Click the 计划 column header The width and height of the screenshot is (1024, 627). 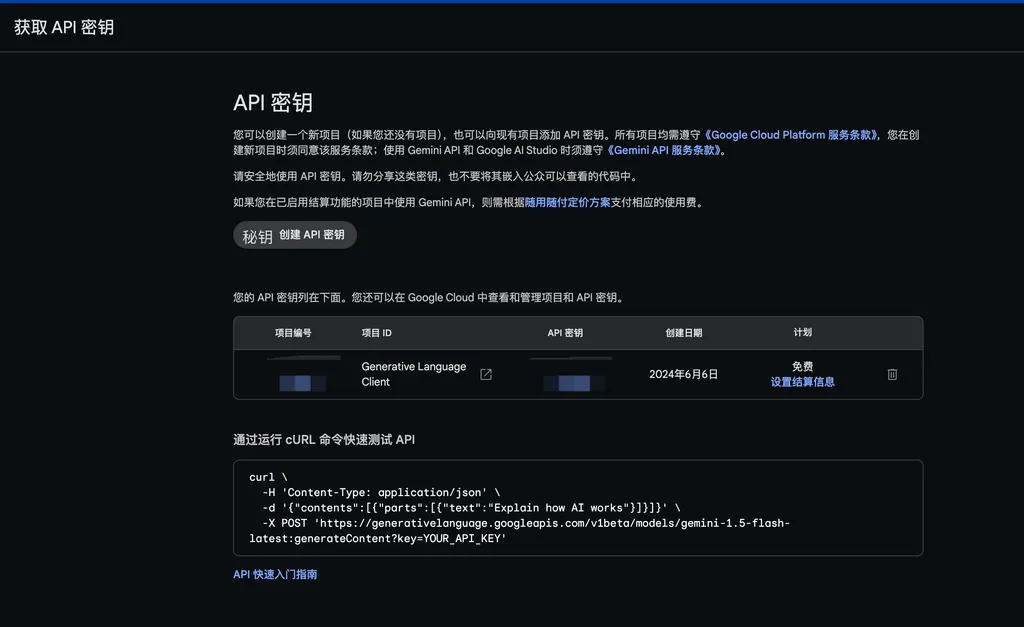click(803, 332)
